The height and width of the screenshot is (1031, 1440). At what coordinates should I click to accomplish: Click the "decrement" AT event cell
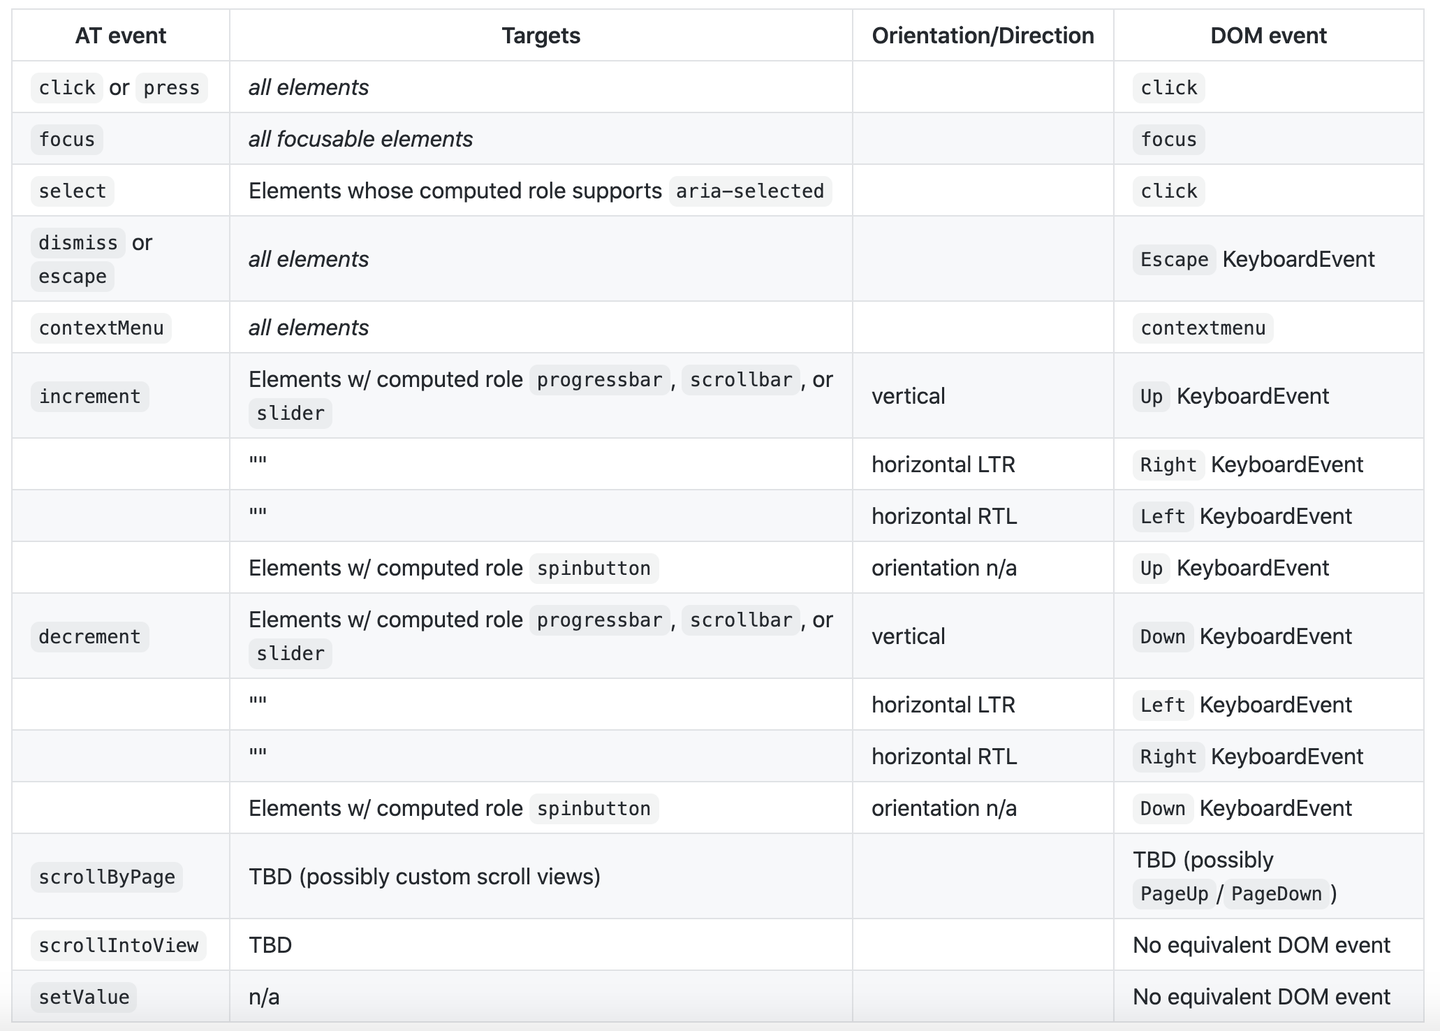90,637
